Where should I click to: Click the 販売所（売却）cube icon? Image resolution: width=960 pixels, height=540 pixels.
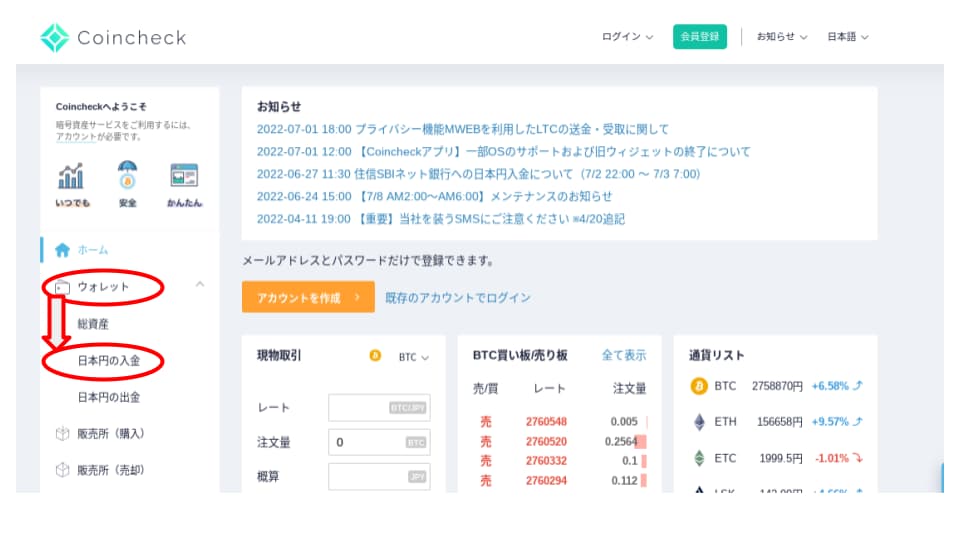[62, 470]
